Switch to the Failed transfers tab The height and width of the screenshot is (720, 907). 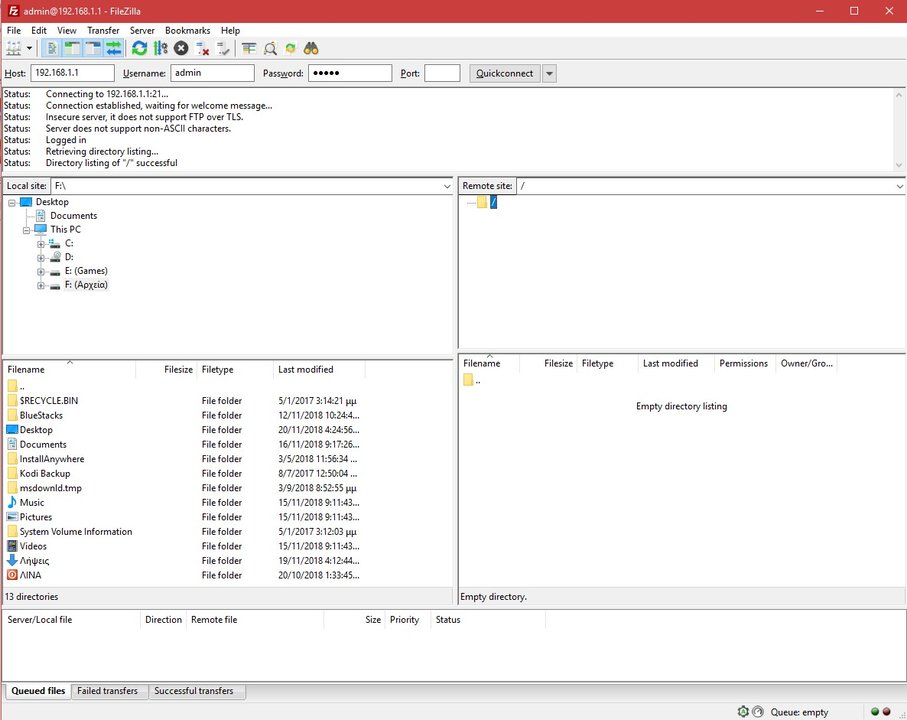(x=109, y=691)
